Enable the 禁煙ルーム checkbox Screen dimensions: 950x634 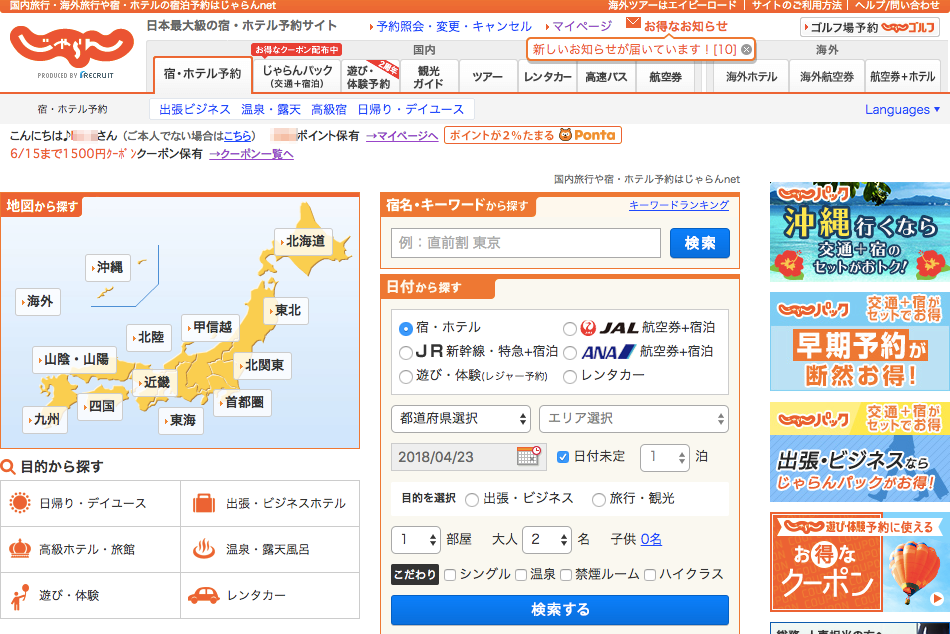(566, 575)
